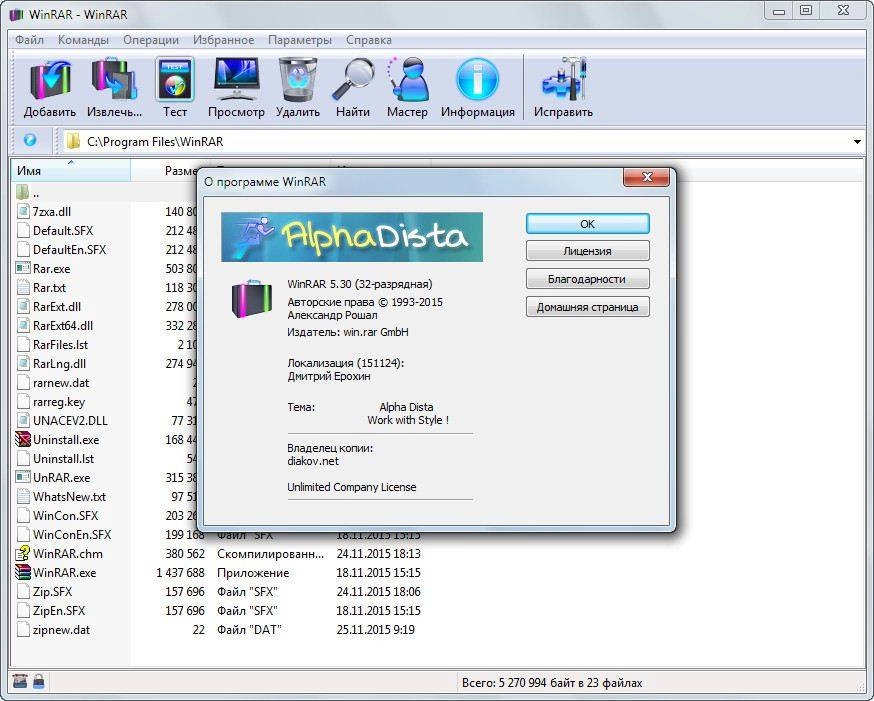Click the 1 437 688 size value
Viewport: 874px width, 701px height.
[x=181, y=572]
